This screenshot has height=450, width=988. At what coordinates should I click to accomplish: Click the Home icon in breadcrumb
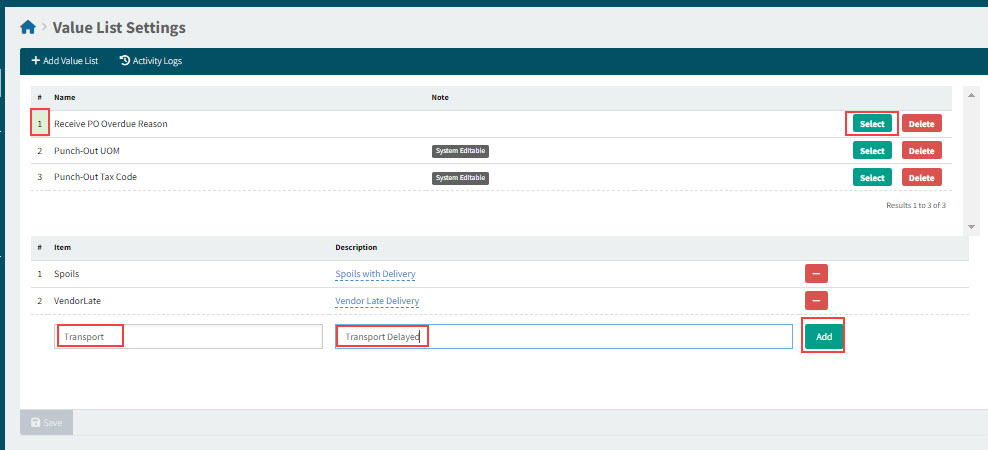pyautogui.click(x=28, y=27)
